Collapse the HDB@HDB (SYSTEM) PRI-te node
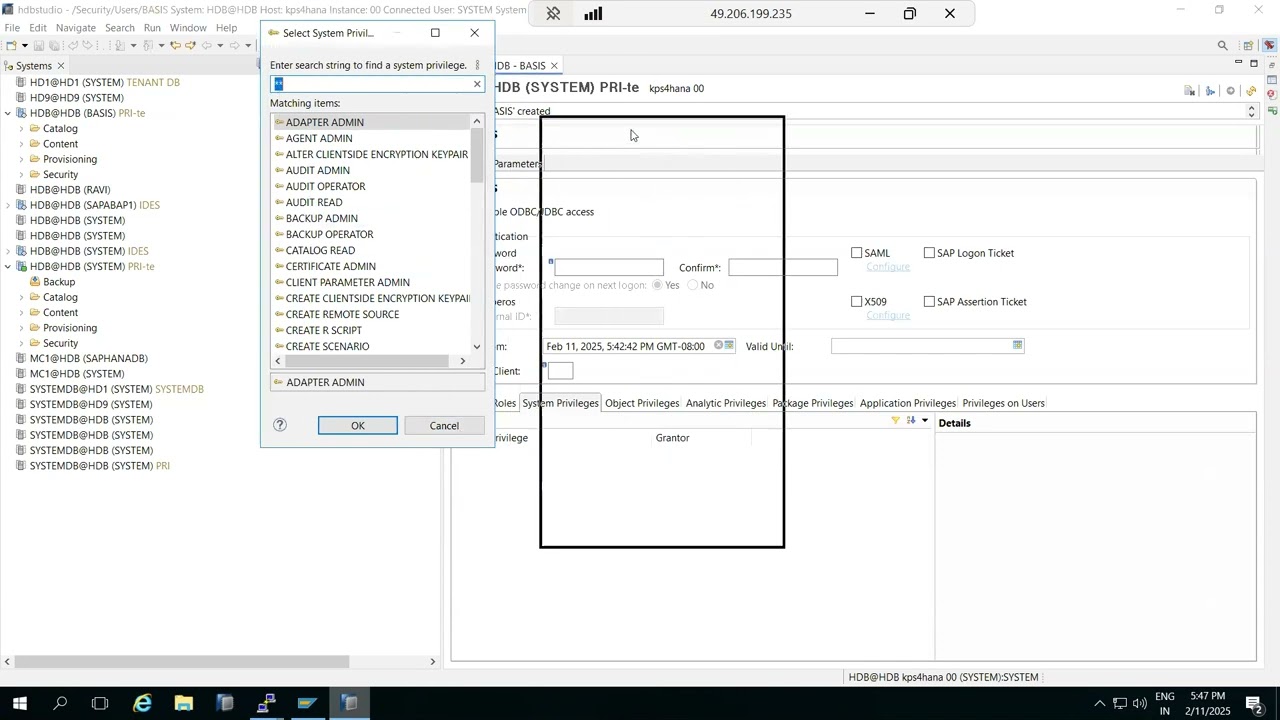 [x=8, y=267]
